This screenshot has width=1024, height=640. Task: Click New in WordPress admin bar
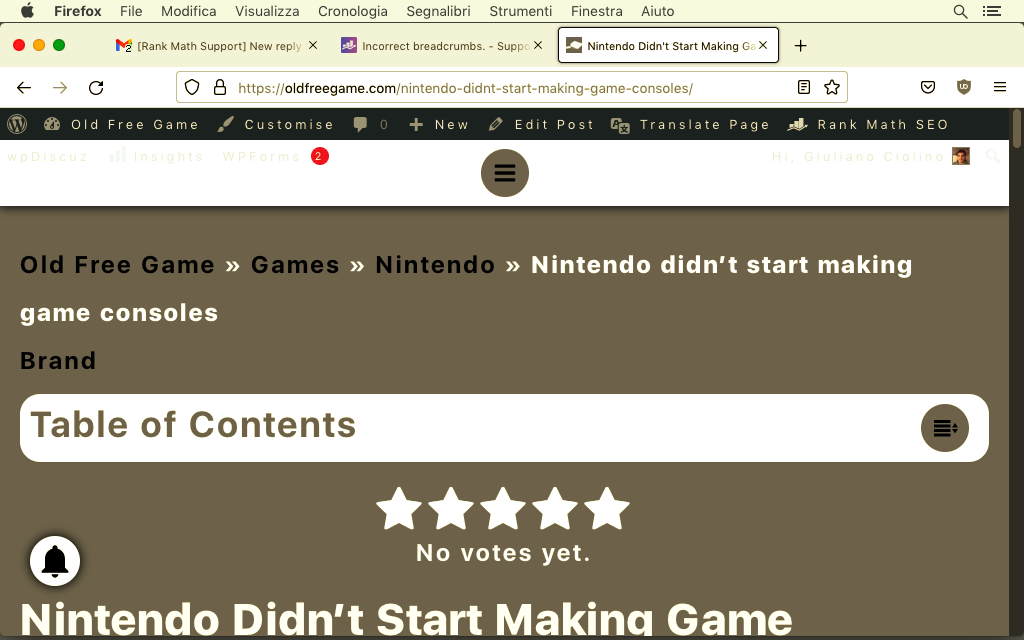pyautogui.click(x=439, y=124)
